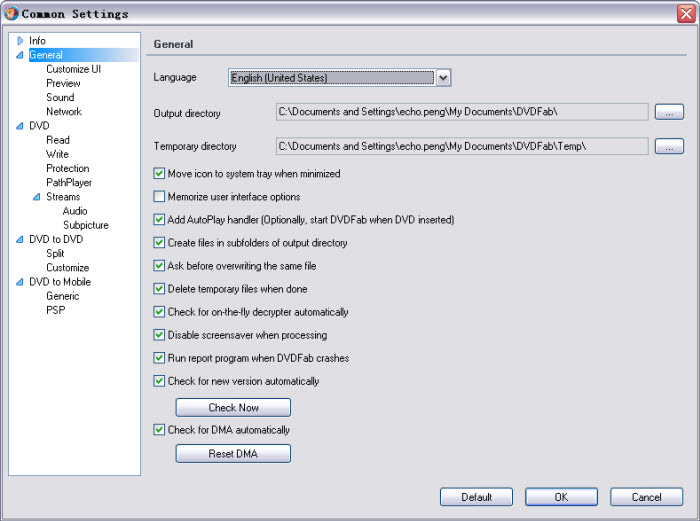Viewport: 700px width, 521px height.
Task: Collapse the DVD tree node arrow
Action: pyautogui.click(x=20, y=126)
